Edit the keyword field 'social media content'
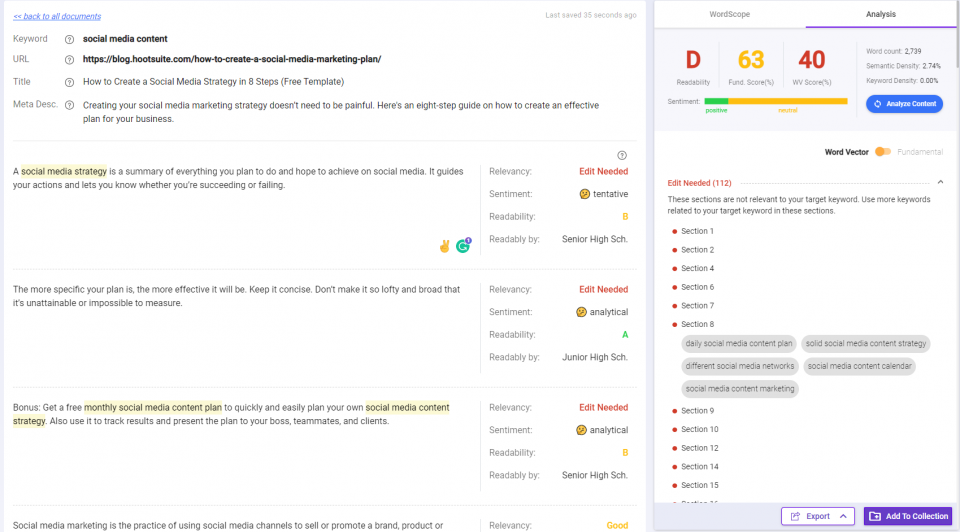960x532 pixels. [125, 39]
